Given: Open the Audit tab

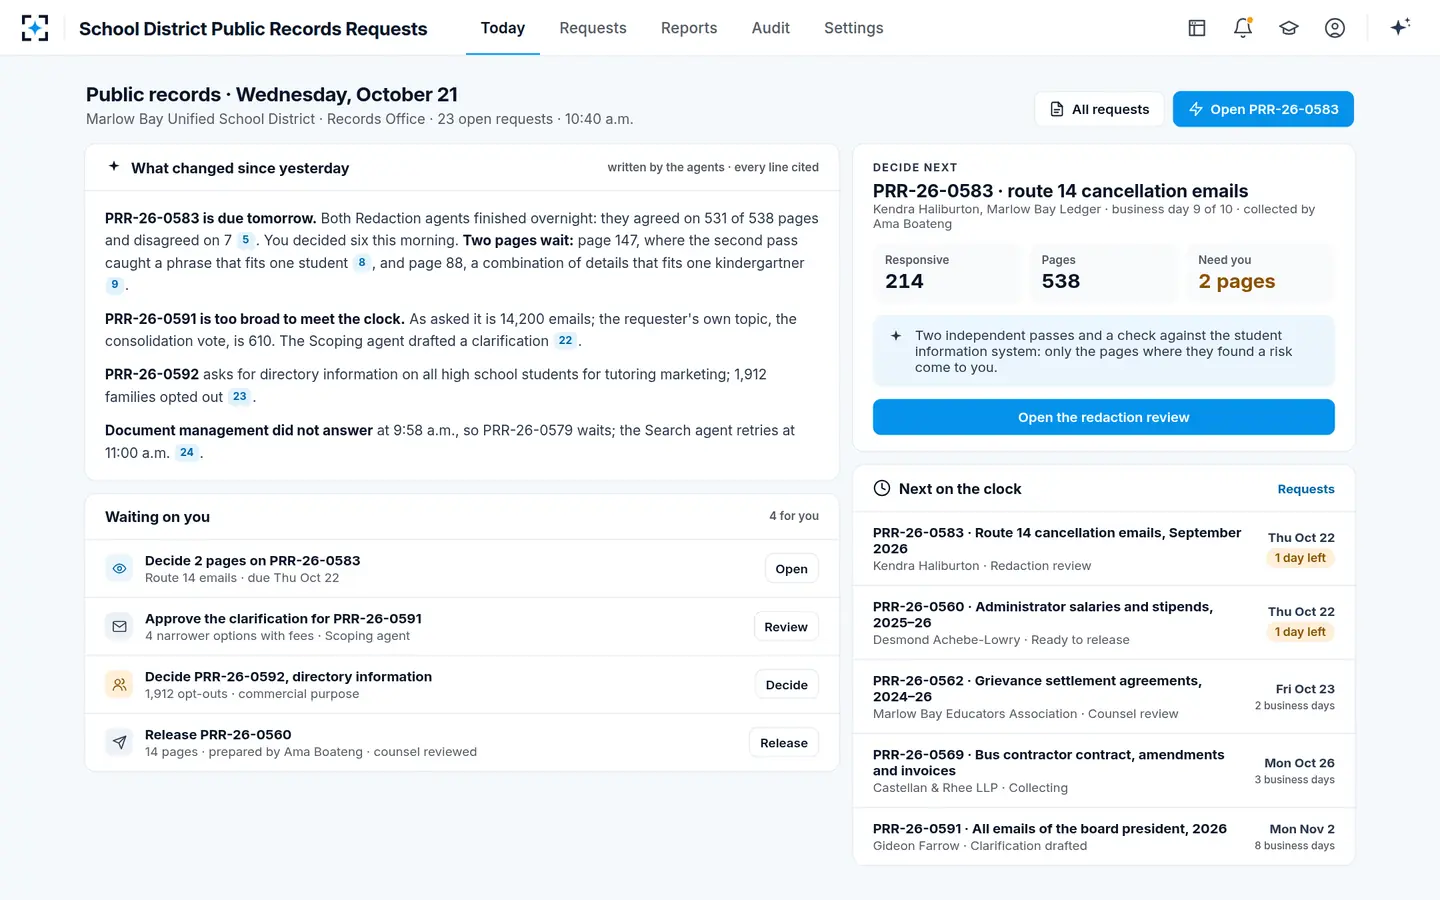Looking at the screenshot, I should point(771,28).
